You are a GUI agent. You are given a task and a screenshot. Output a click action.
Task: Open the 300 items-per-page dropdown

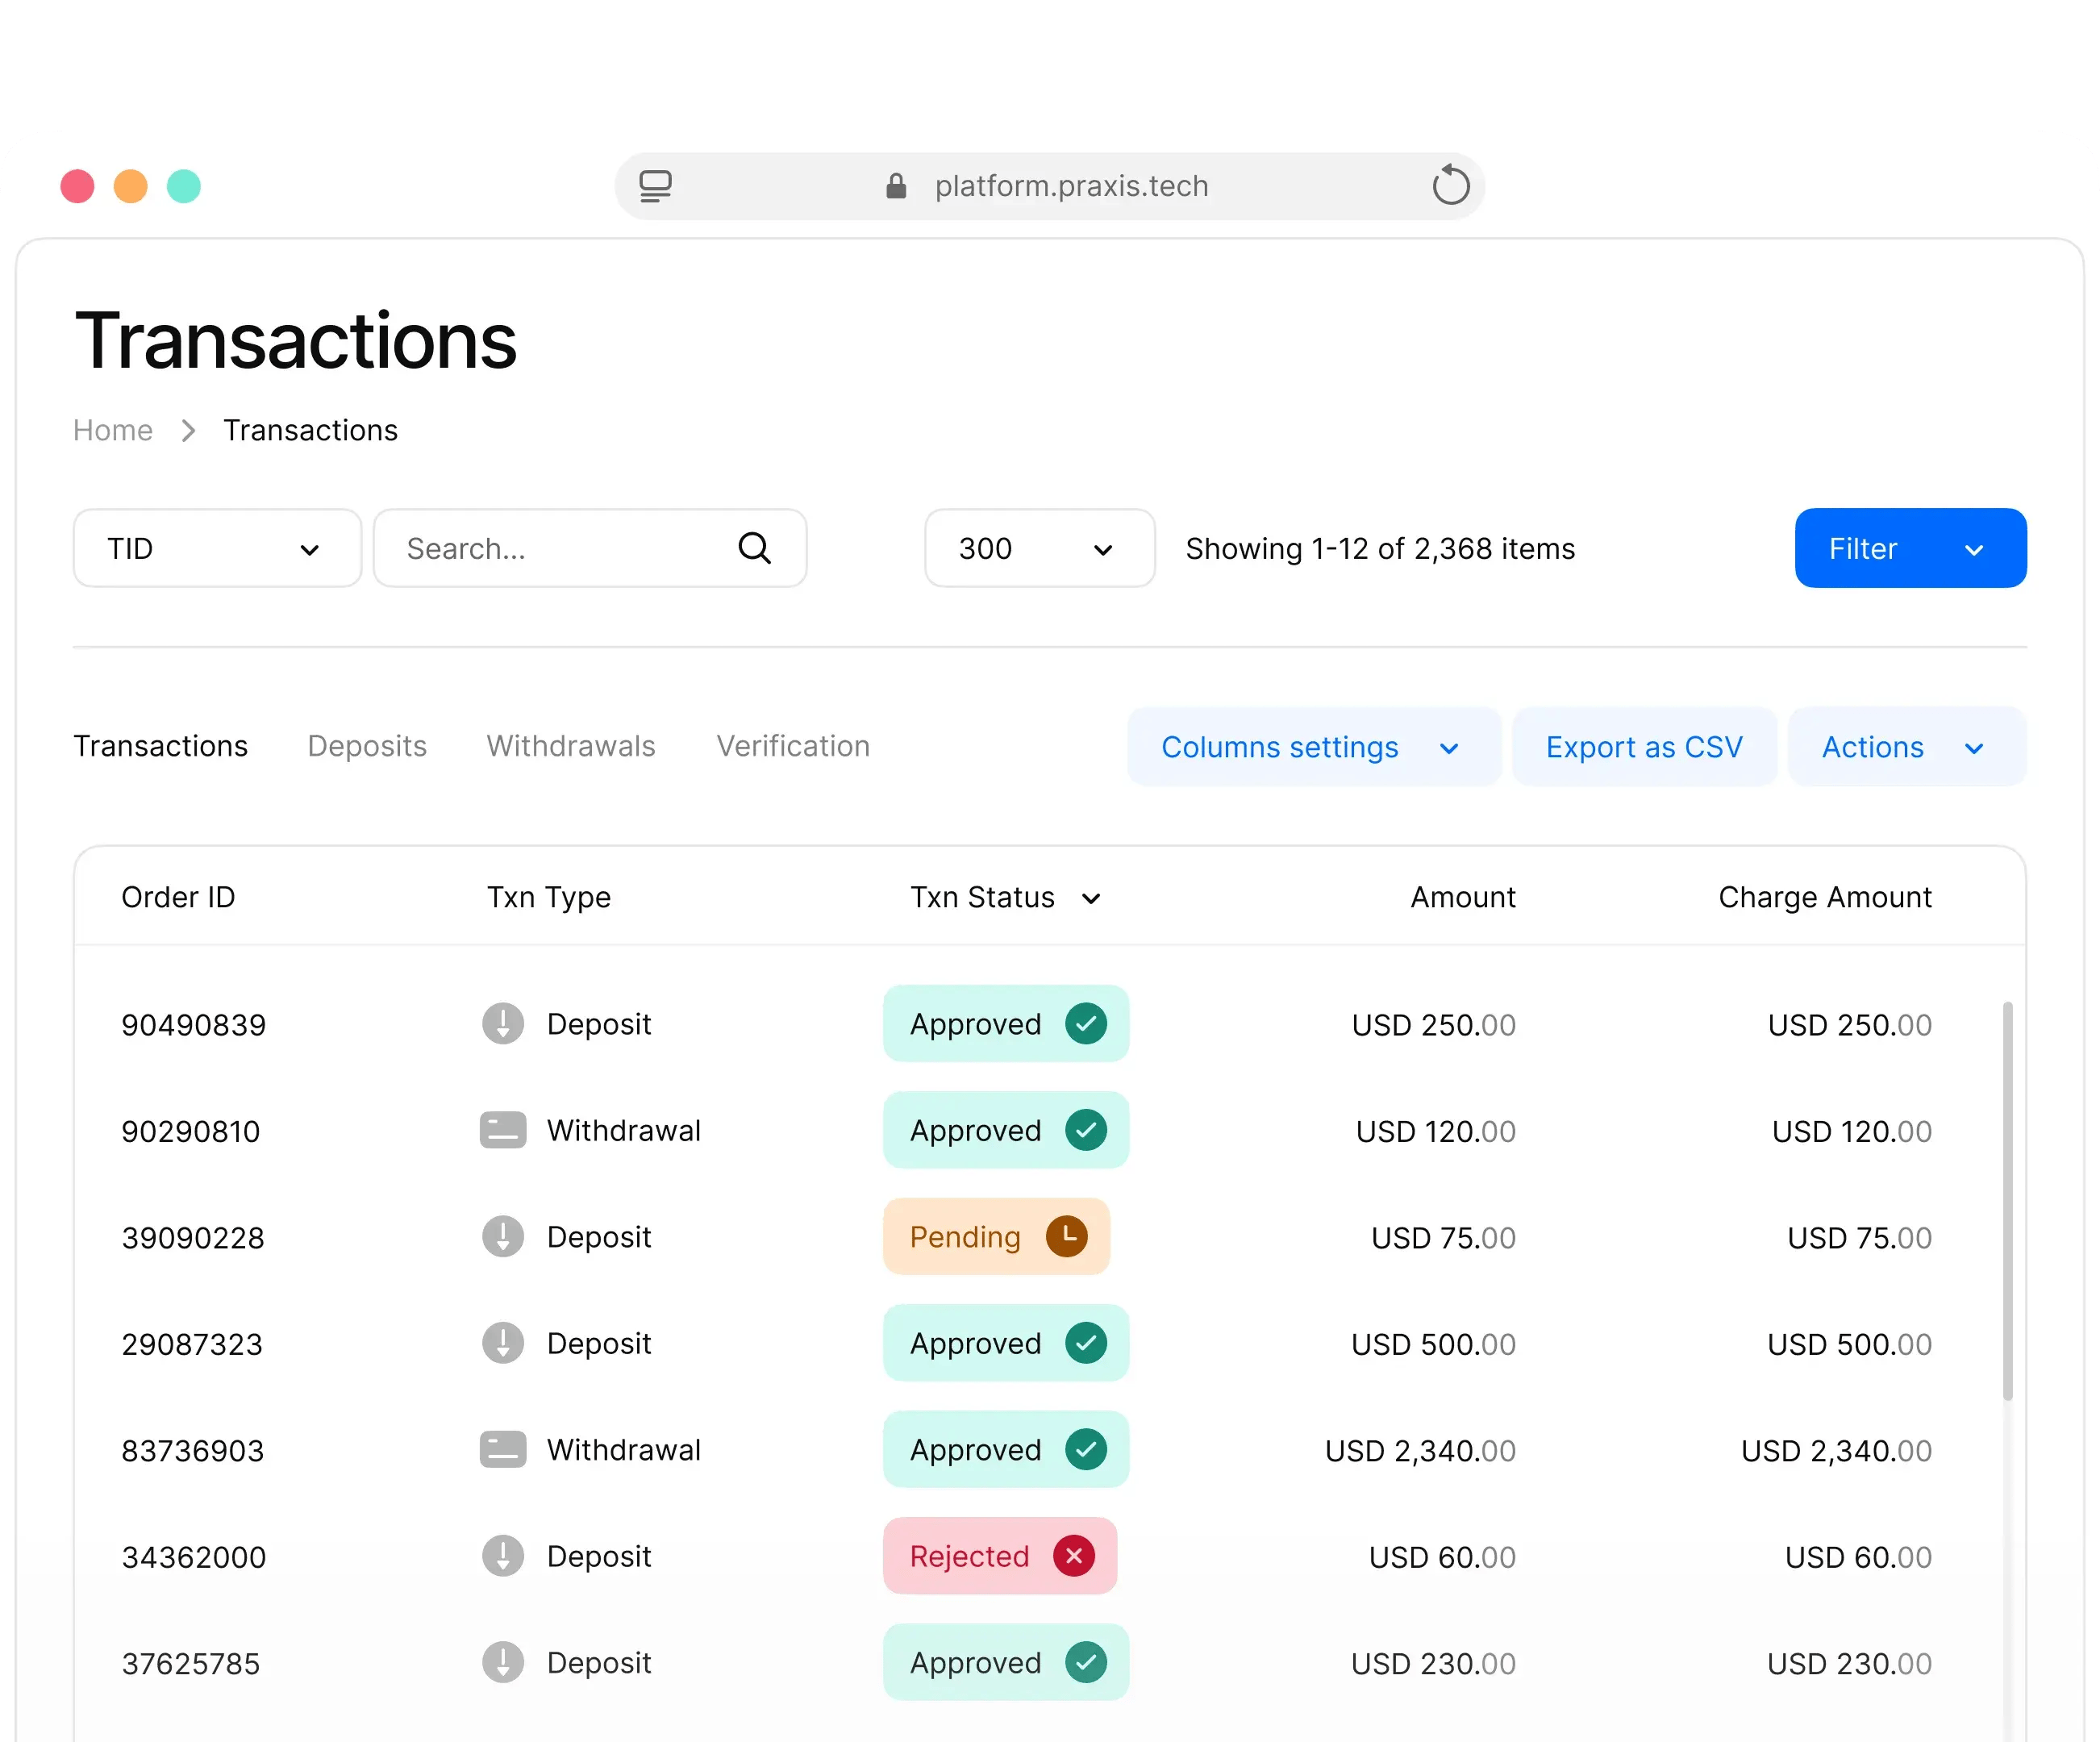1040,548
